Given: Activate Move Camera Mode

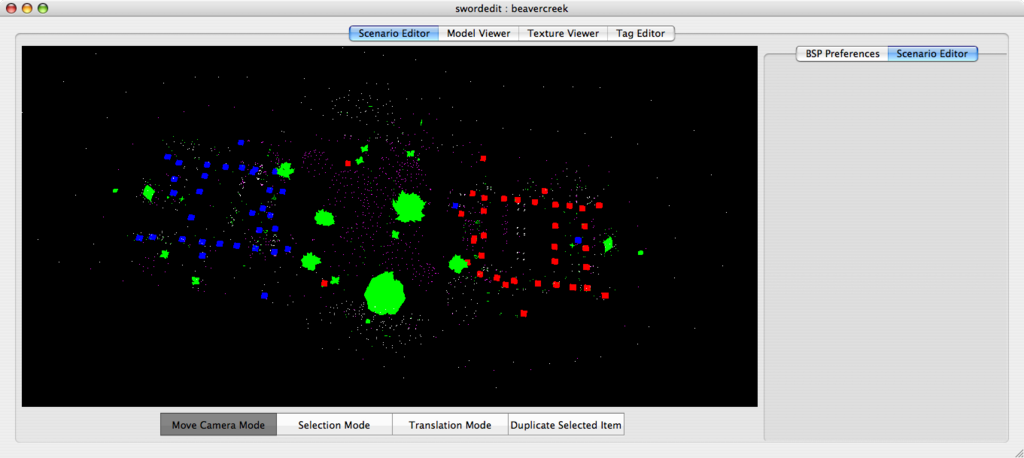Looking at the screenshot, I should (x=218, y=425).
